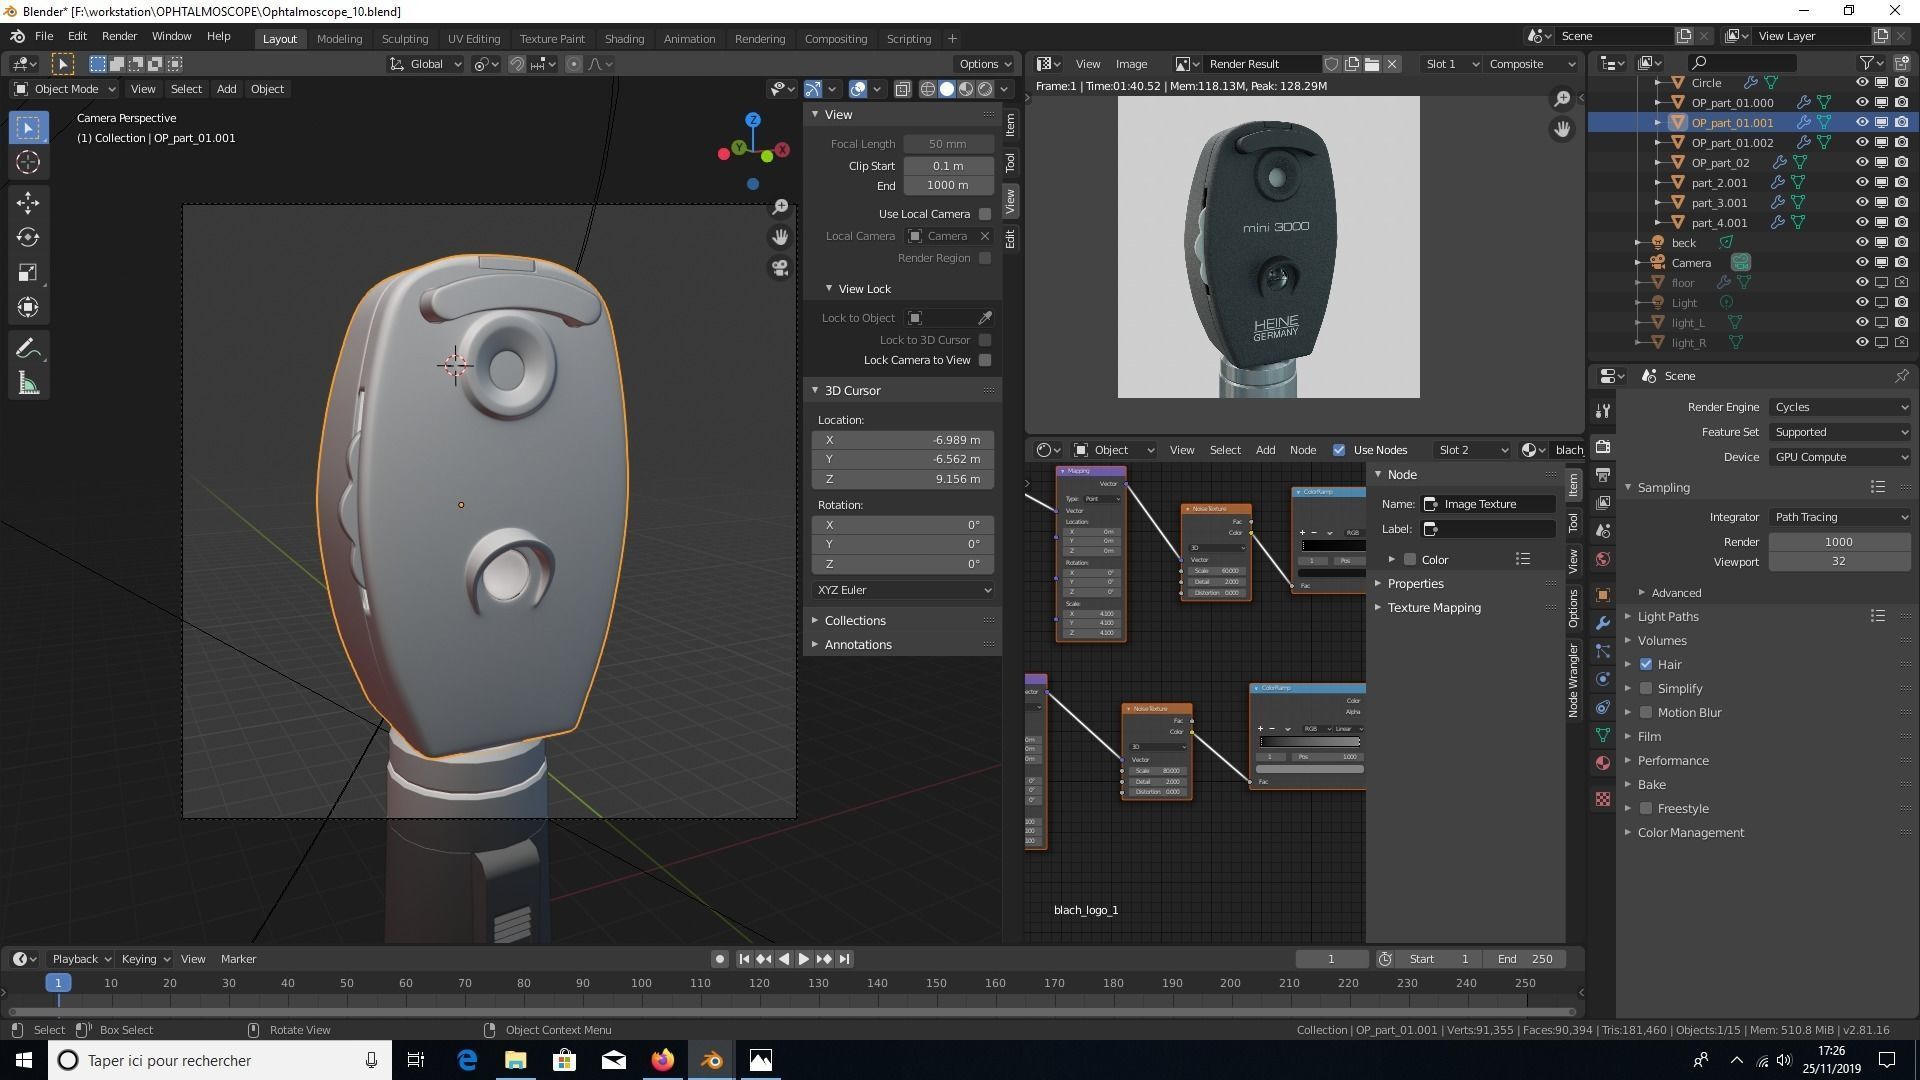Uncheck Use Nodes in node editor
This screenshot has height=1080, width=1920.
1339,450
